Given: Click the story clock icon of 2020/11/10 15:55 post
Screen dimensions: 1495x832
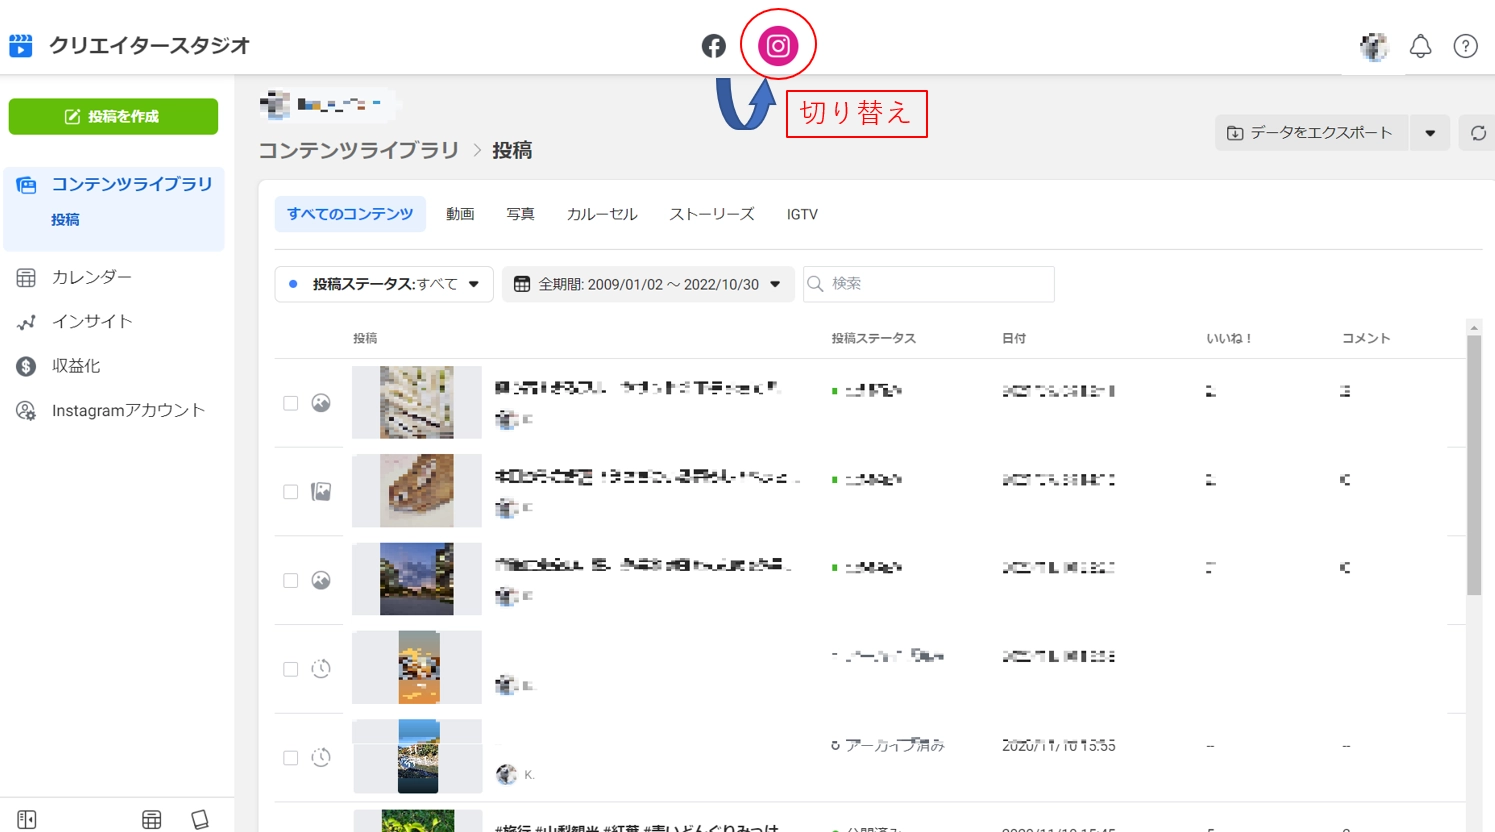Looking at the screenshot, I should (321, 757).
